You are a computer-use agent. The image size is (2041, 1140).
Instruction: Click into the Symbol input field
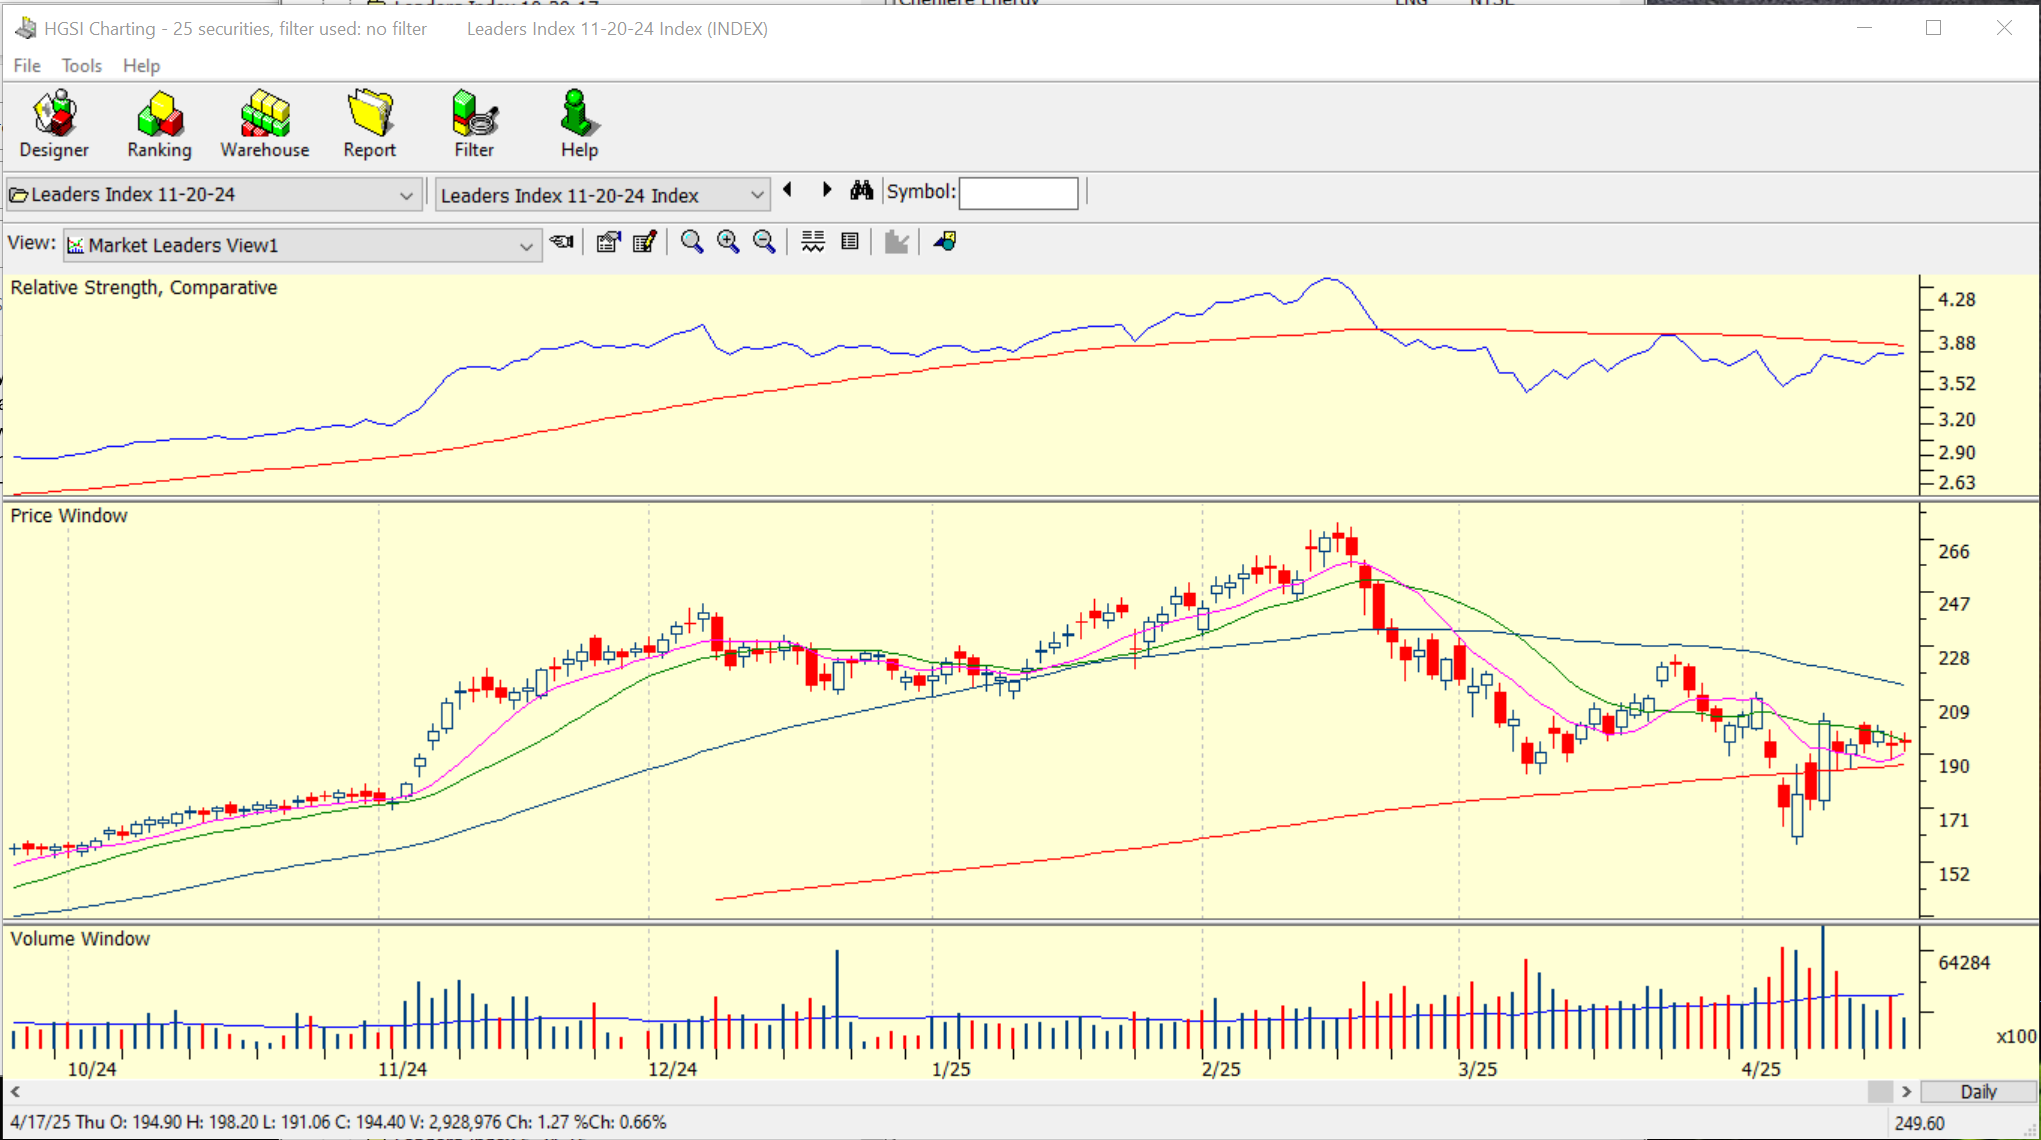tap(1018, 193)
